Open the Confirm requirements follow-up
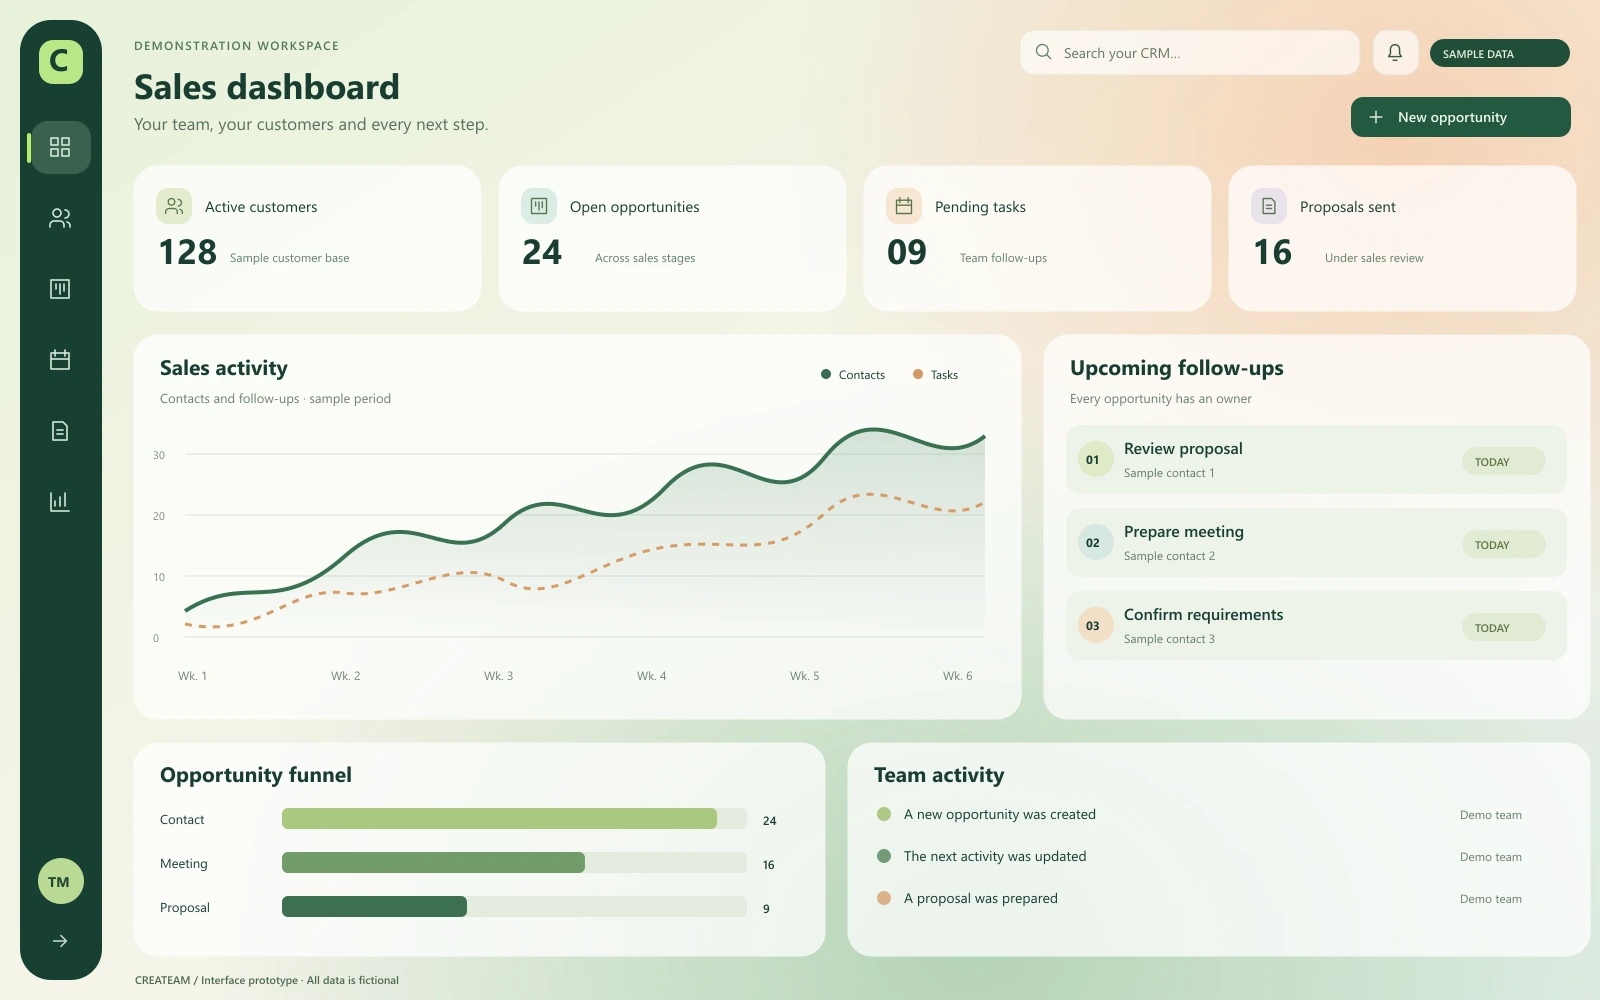Image resolution: width=1600 pixels, height=1000 pixels. tap(1316, 626)
